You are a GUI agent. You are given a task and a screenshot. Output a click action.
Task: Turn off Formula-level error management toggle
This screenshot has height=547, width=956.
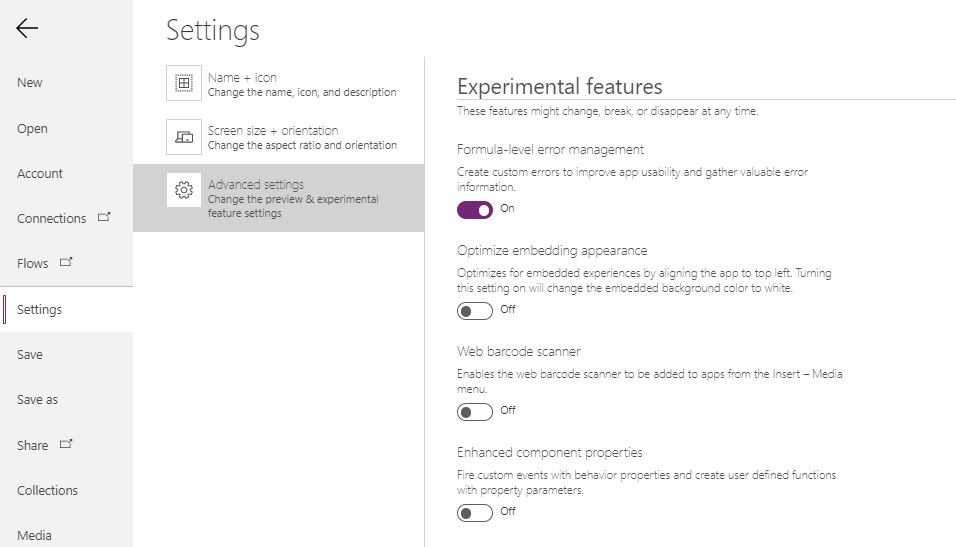tap(475, 210)
